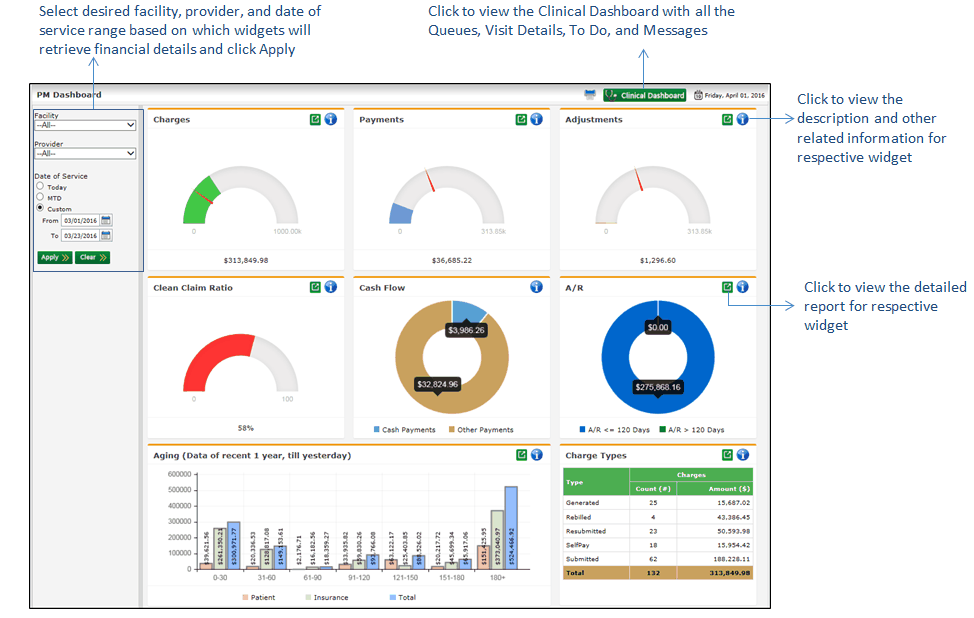This screenshot has width=974, height=618.
Task: View info for Clean Claim Ratio widget
Action: (330, 287)
